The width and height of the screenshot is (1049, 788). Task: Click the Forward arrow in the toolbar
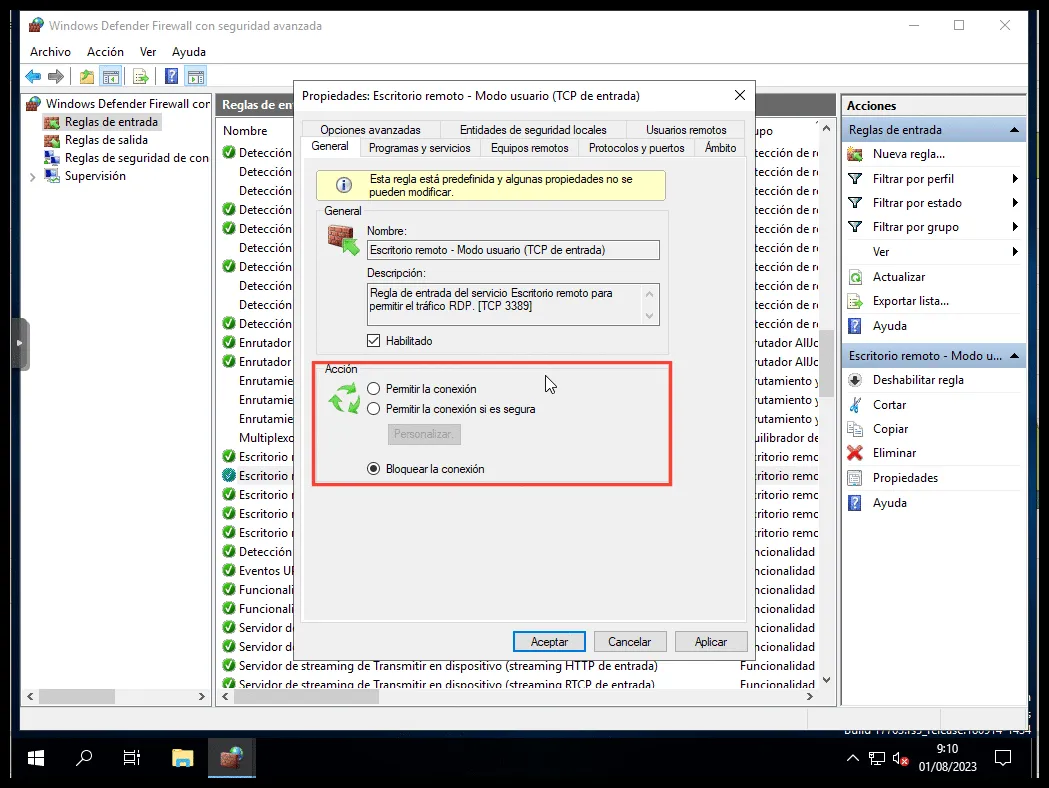(56, 77)
